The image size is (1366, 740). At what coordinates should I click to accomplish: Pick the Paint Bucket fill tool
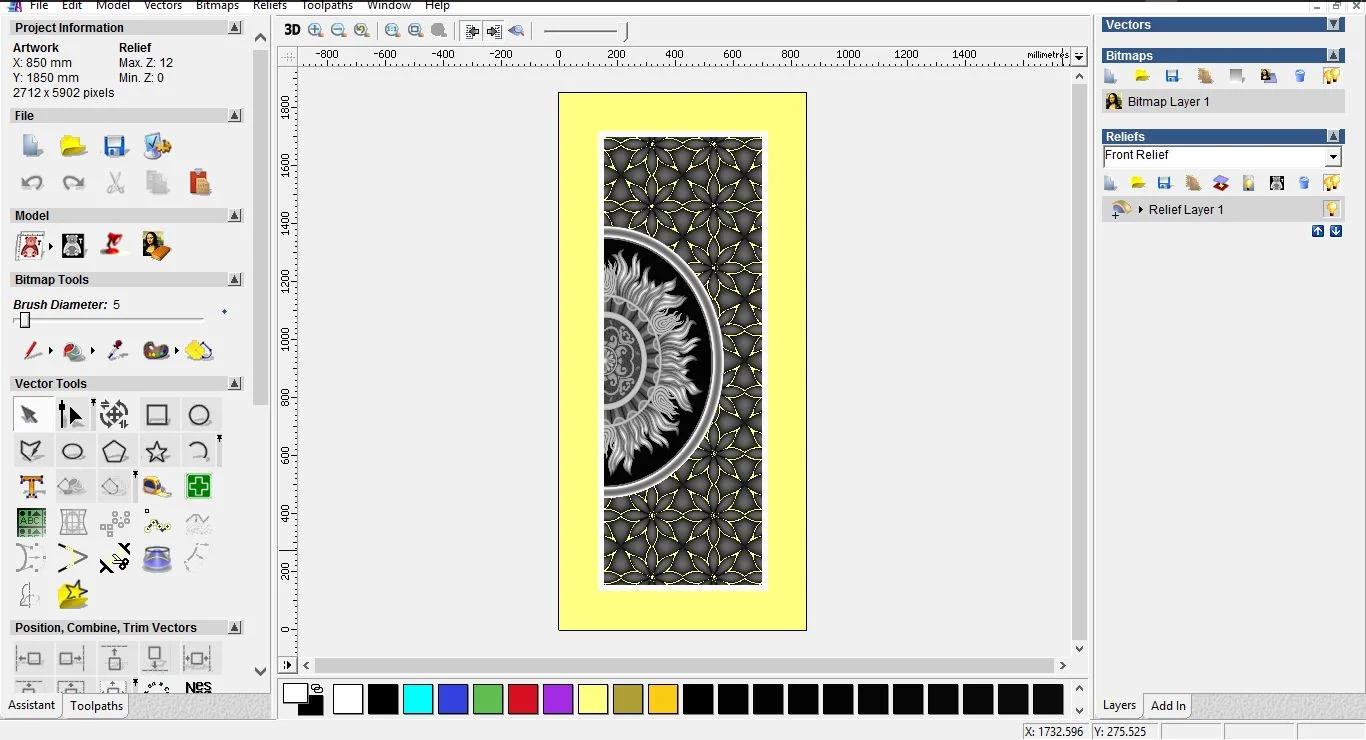74,351
